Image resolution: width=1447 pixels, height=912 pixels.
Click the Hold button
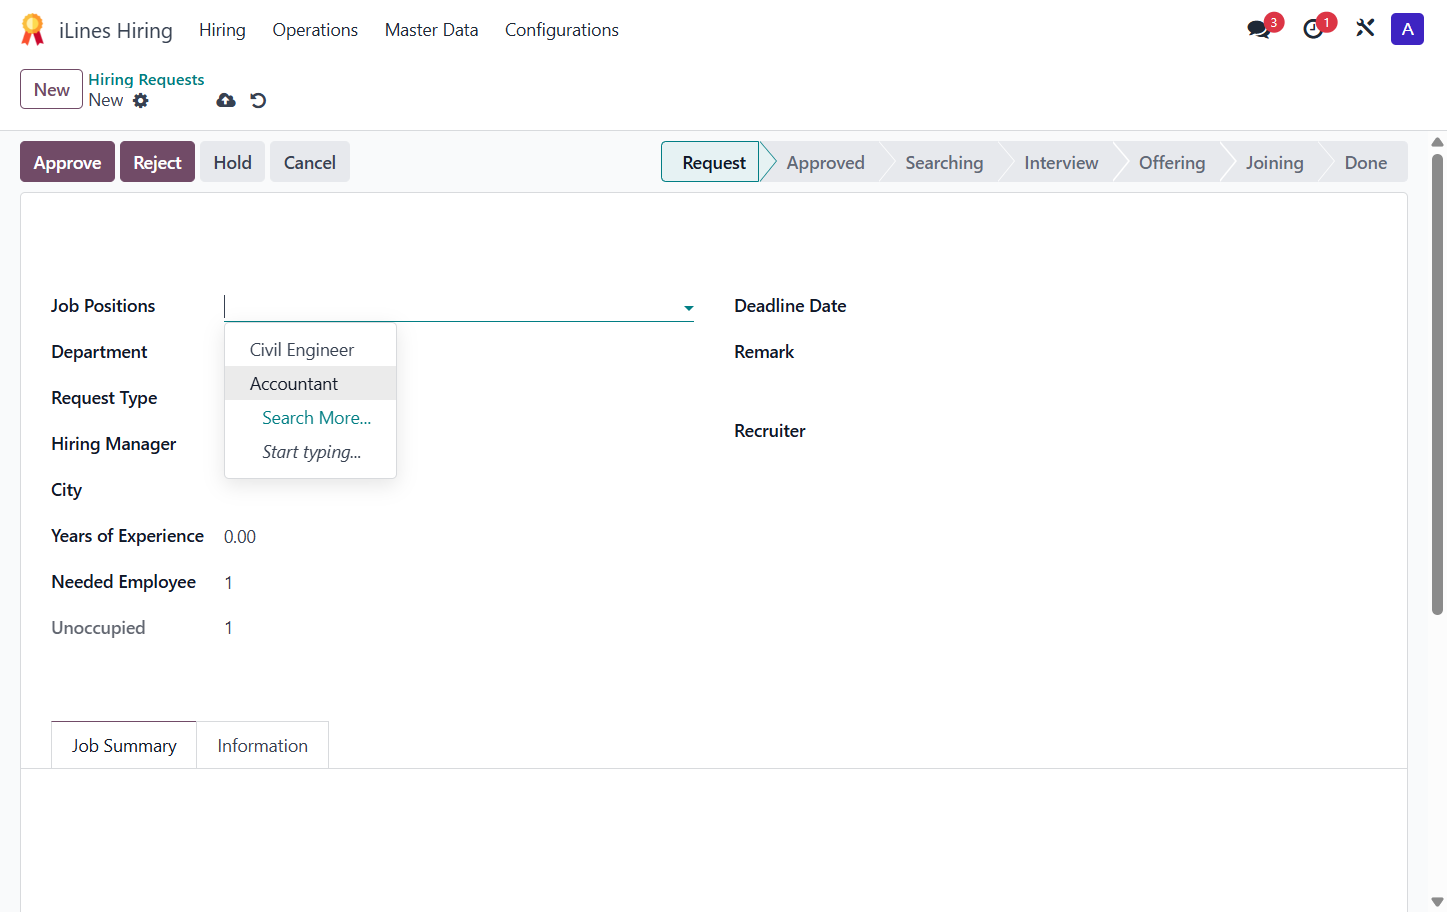232,162
